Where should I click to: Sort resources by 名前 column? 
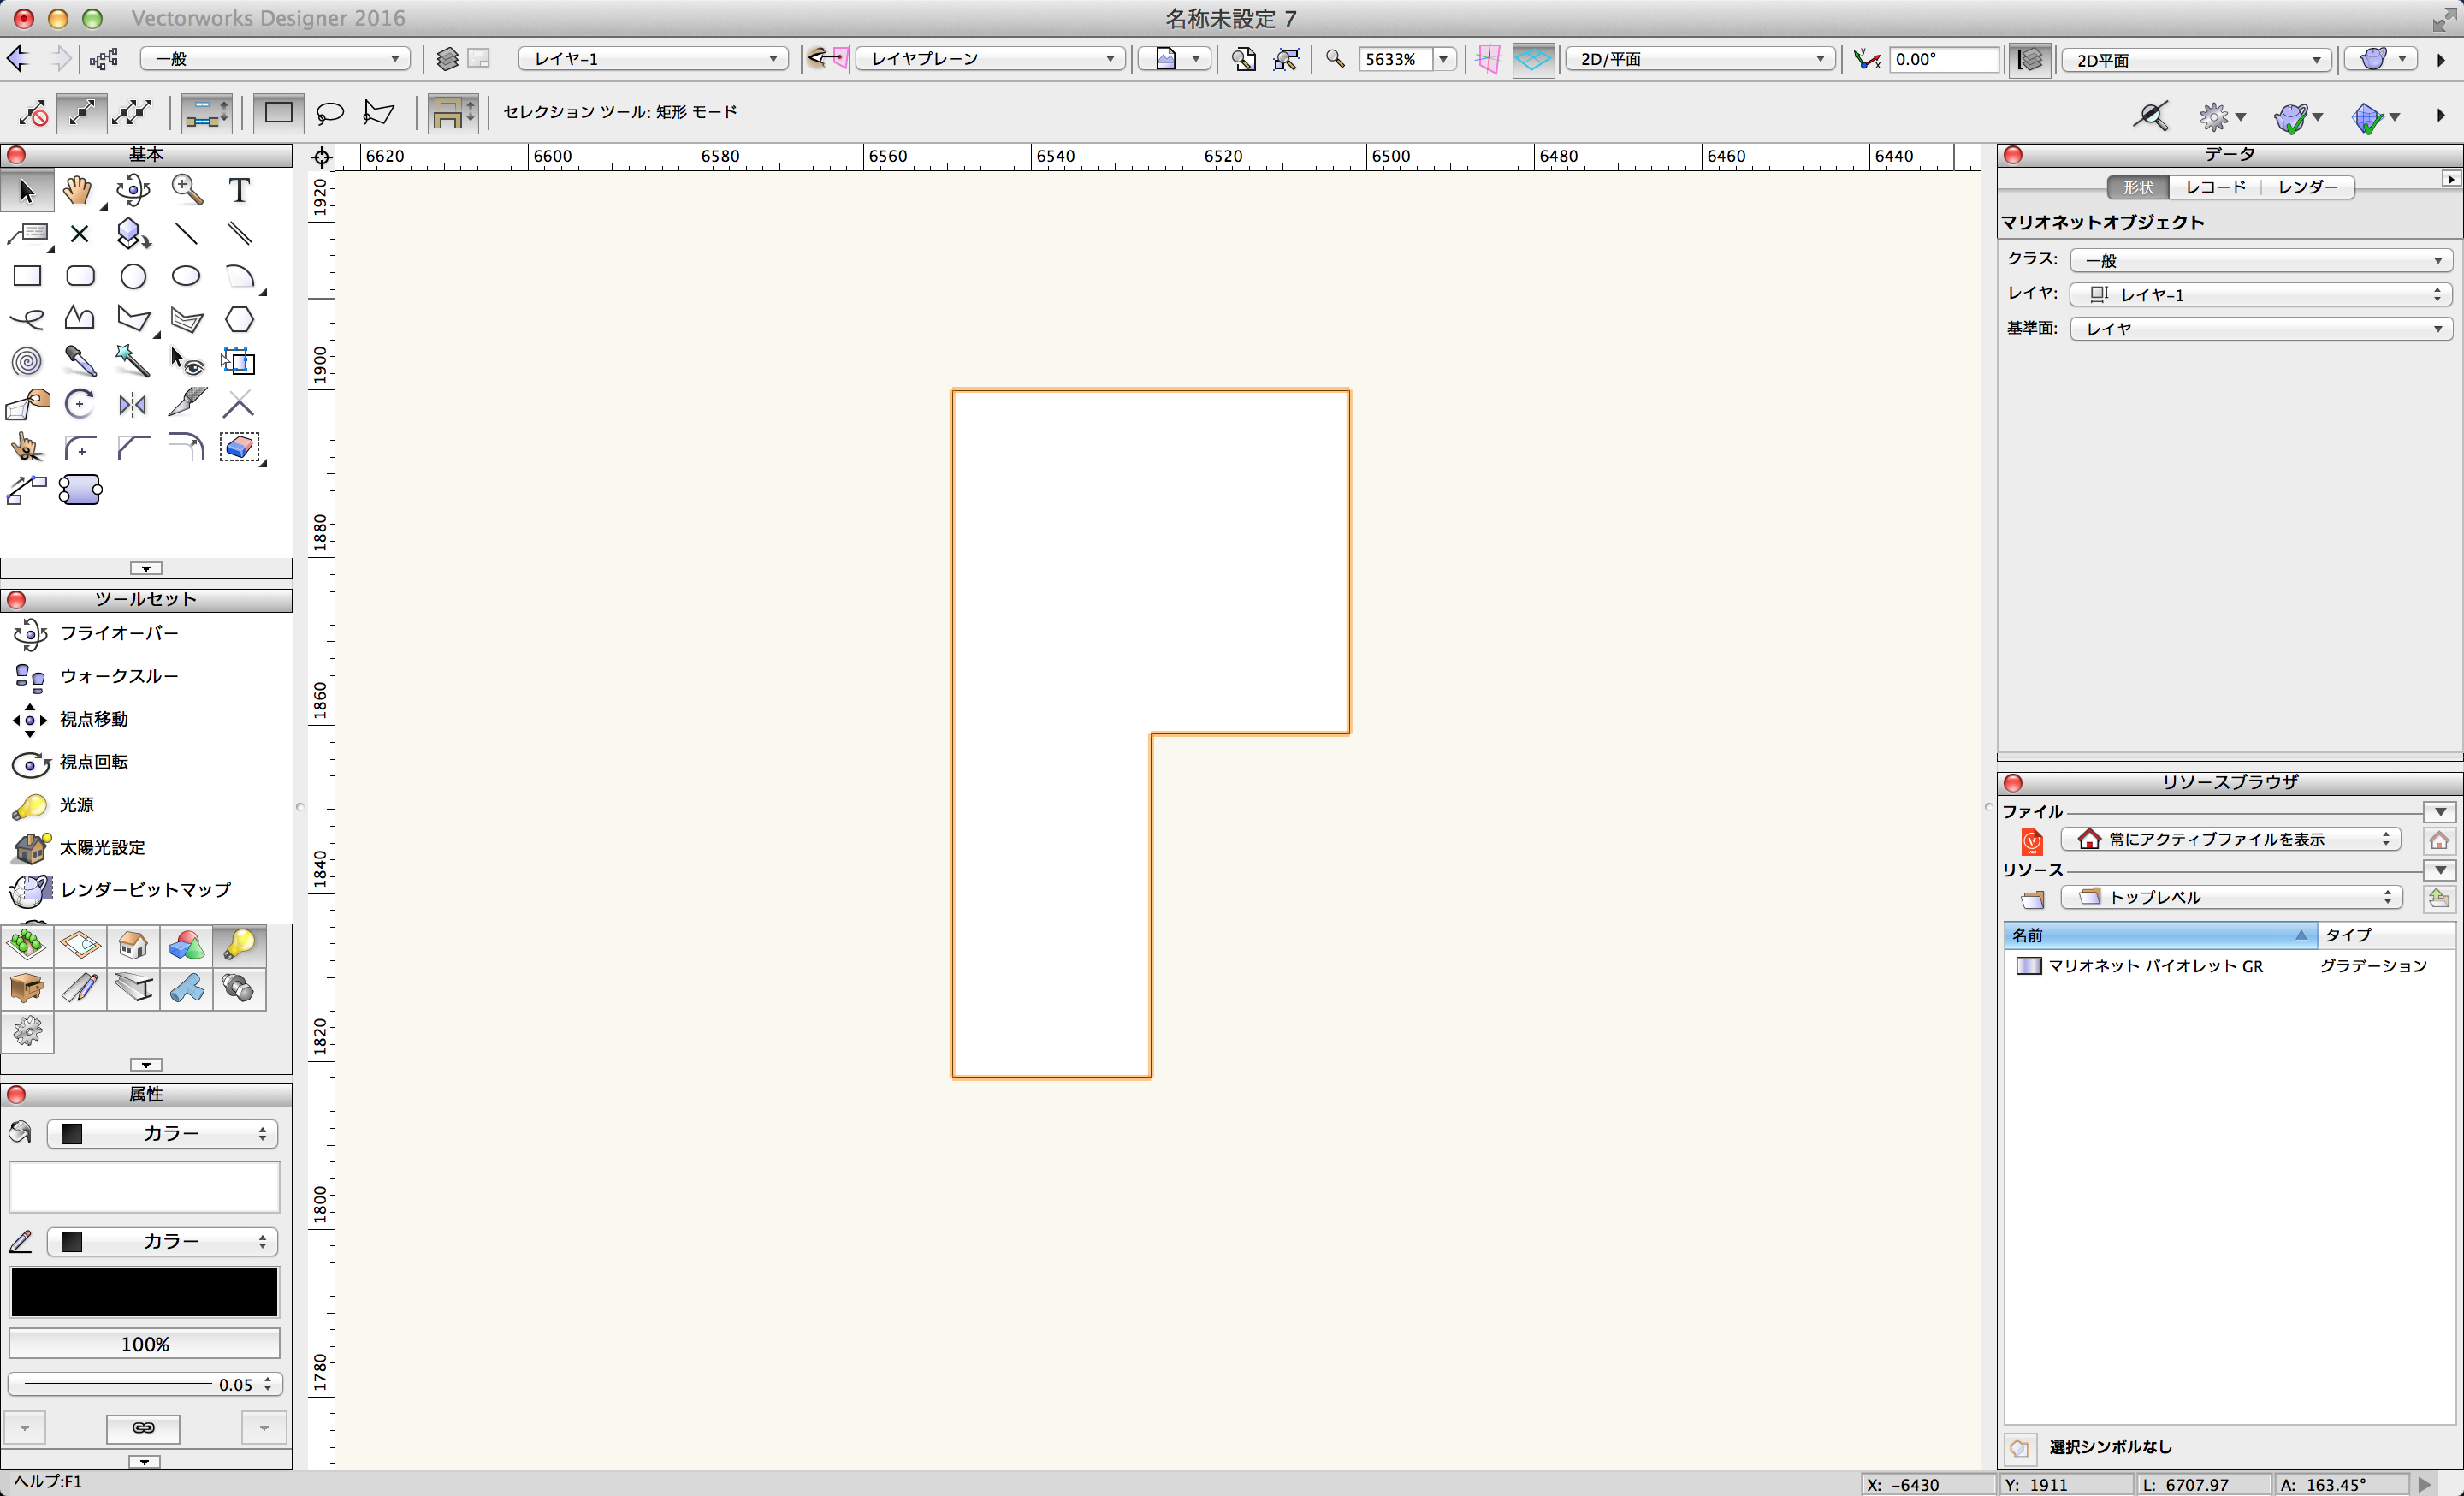(x=2160, y=935)
